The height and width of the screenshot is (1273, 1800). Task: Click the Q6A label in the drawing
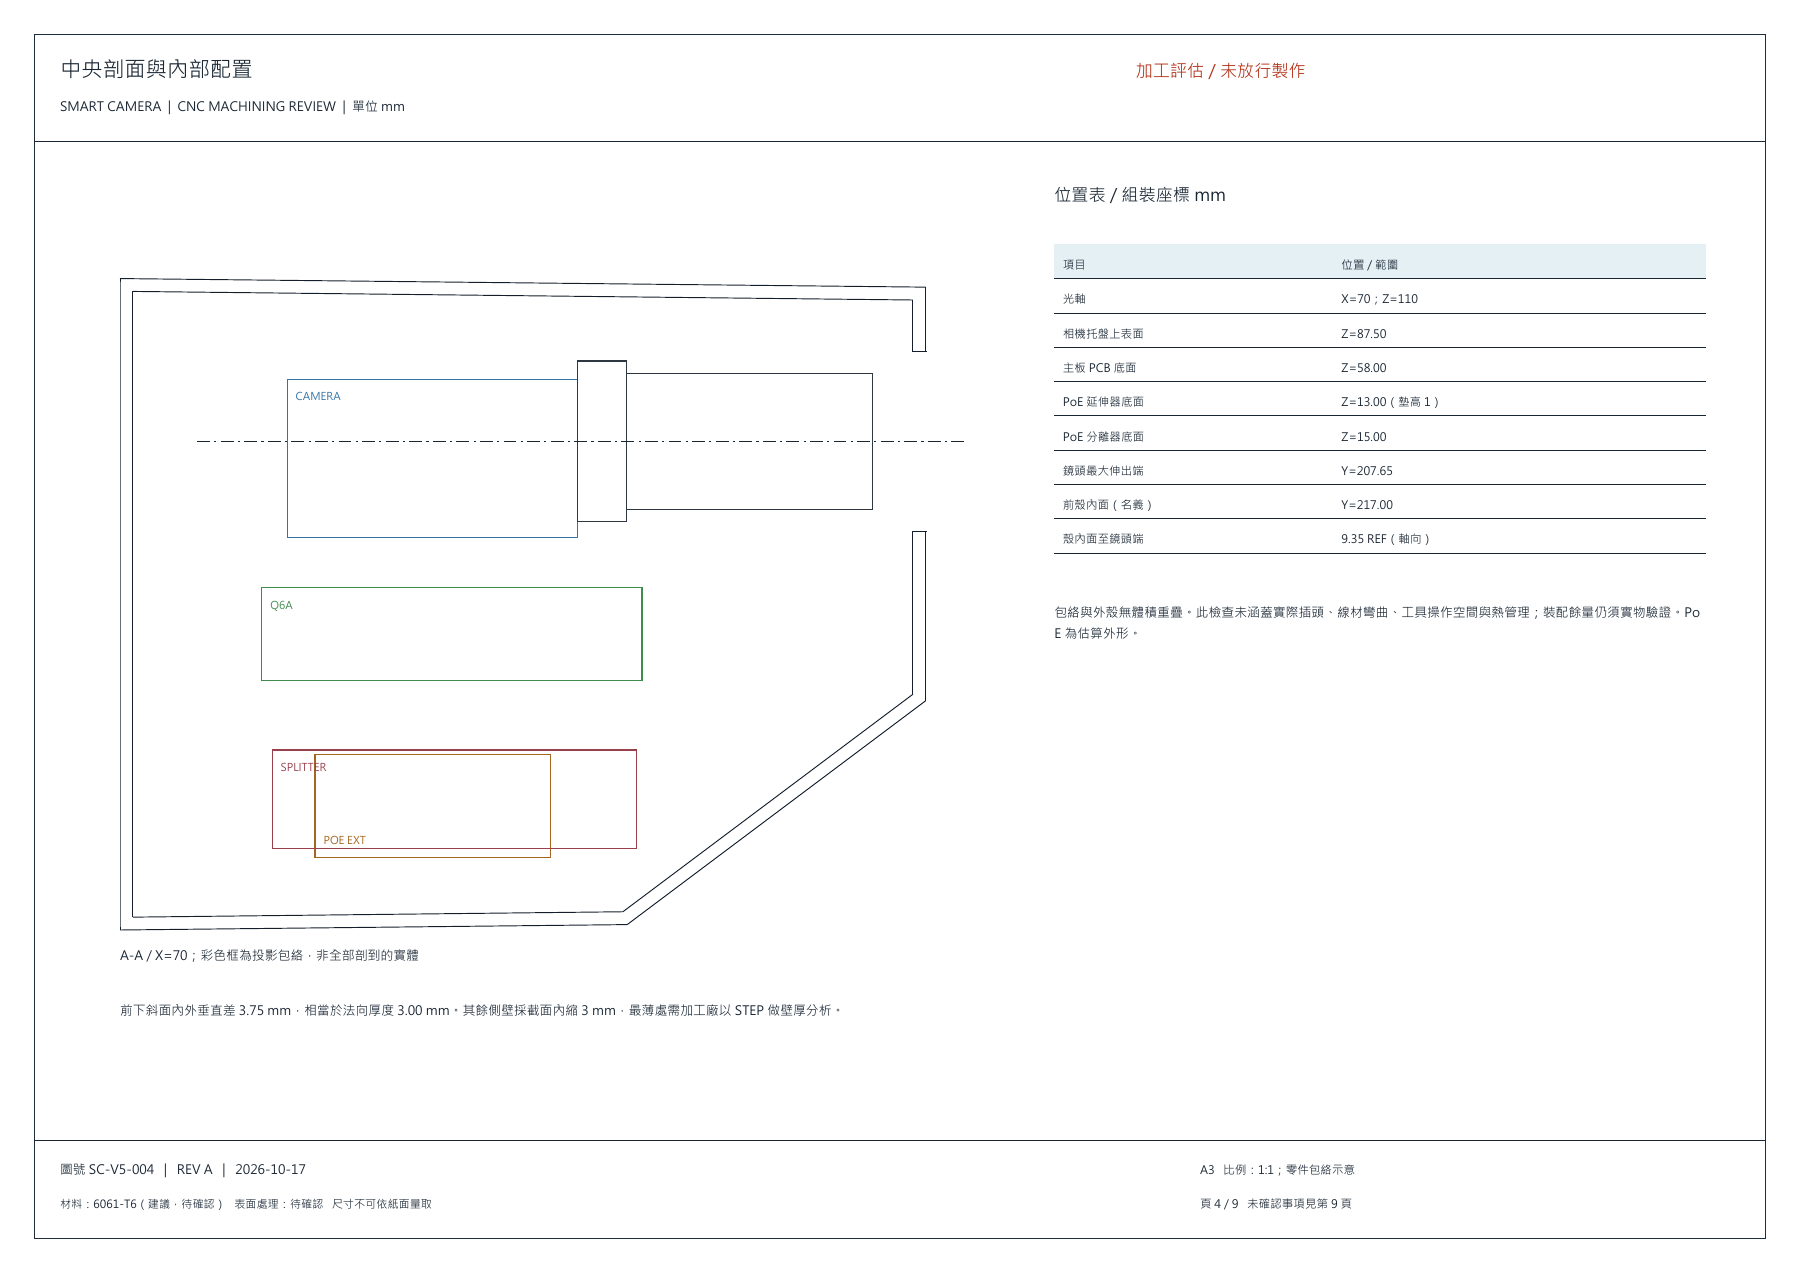tap(281, 605)
